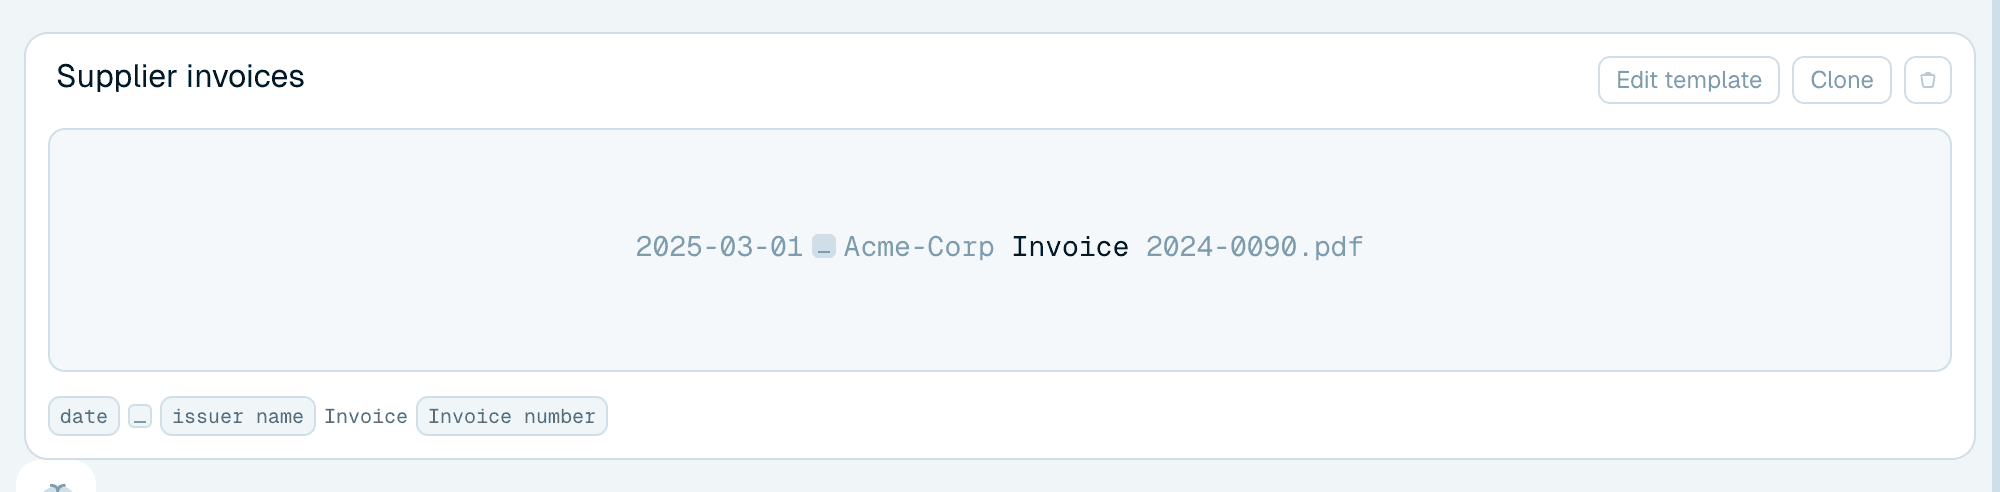
Task: Delete the Supplier invoices template via trash icon
Action: point(1927,80)
